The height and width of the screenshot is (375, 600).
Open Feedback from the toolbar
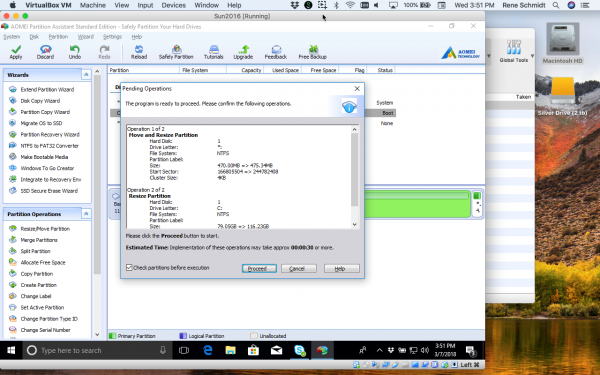276,52
